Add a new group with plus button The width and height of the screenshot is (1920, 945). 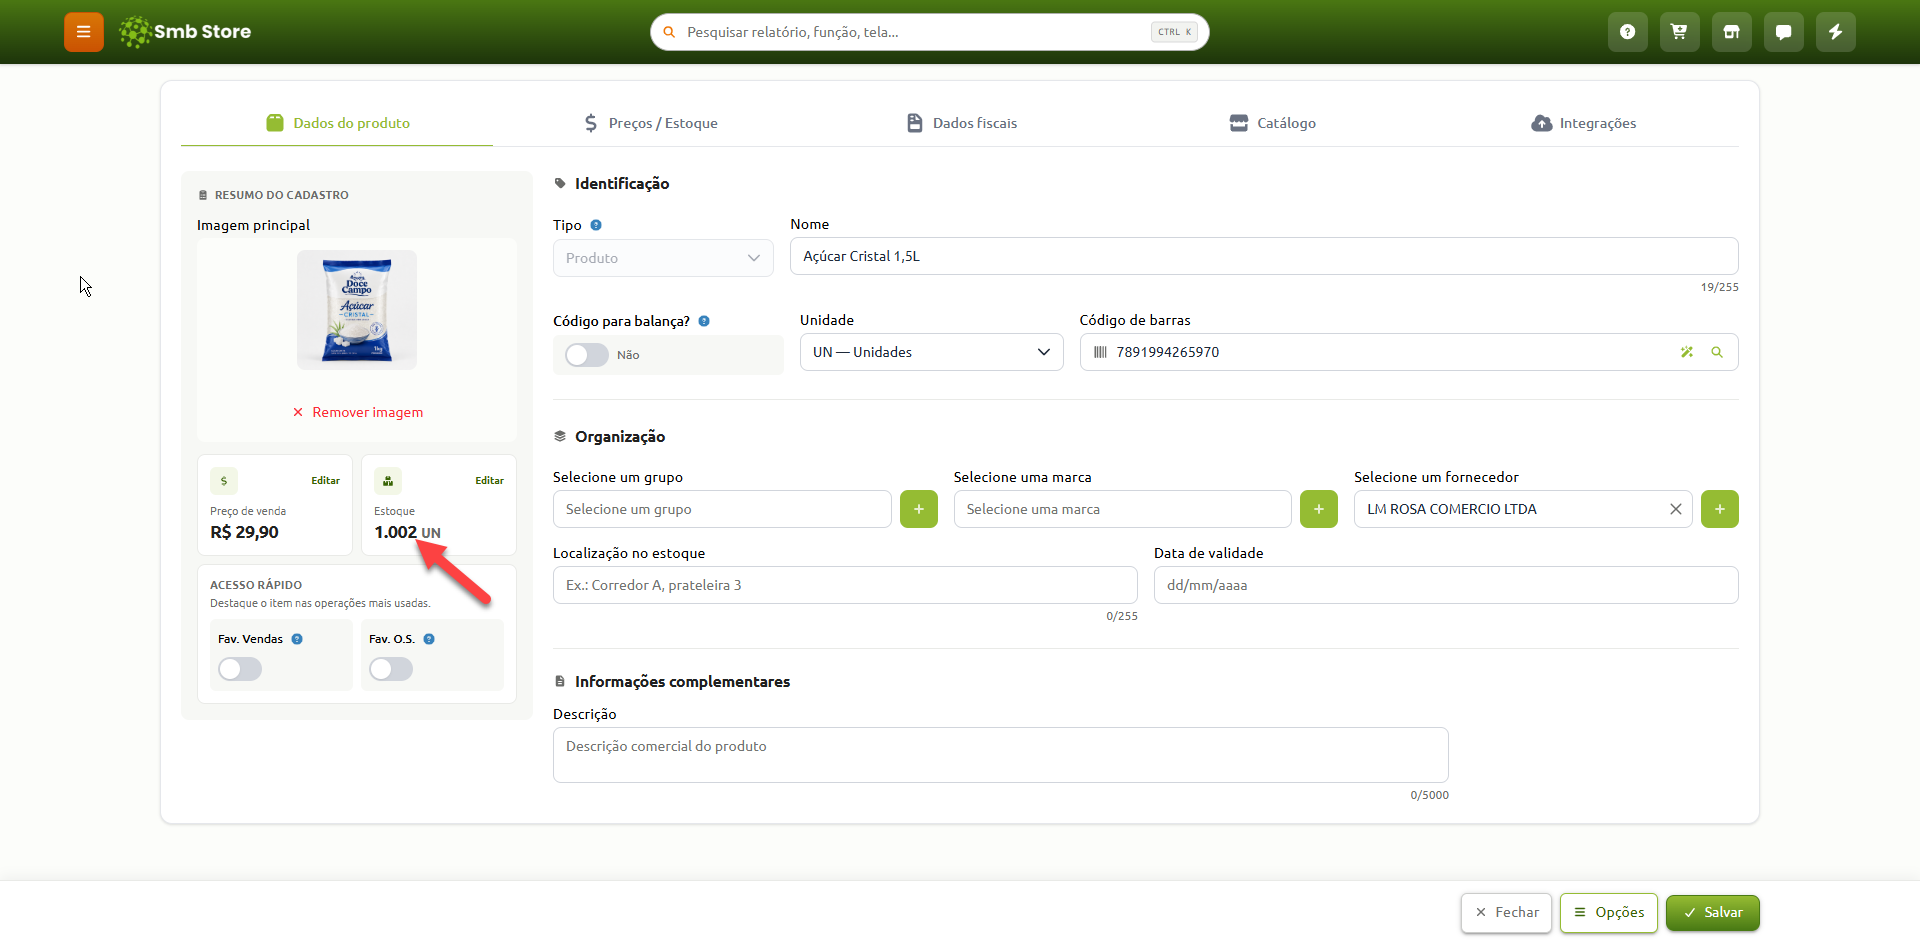pyautogui.click(x=919, y=509)
